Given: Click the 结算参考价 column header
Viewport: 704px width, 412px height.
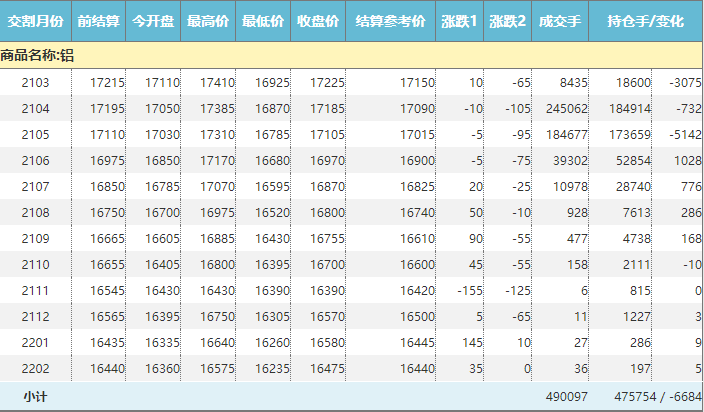Looking at the screenshot, I should [x=391, y=21].
